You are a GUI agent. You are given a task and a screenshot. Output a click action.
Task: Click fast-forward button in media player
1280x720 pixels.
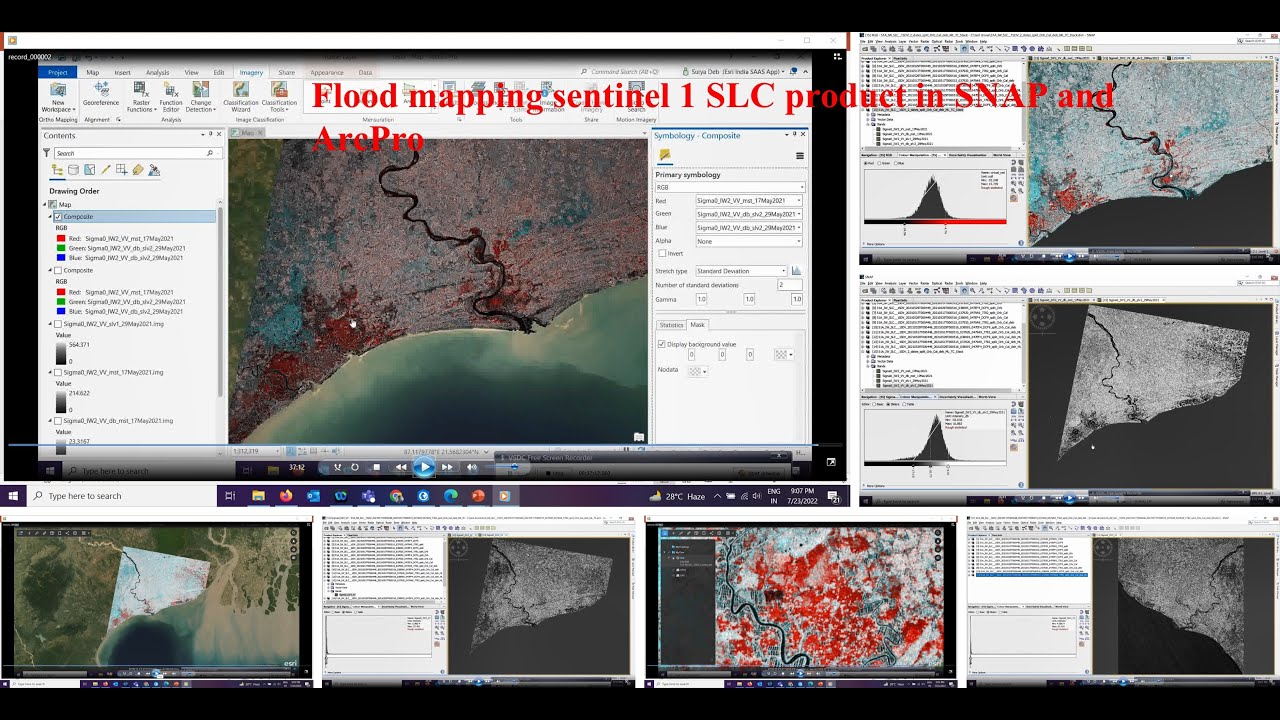click(x=447, y=467)
